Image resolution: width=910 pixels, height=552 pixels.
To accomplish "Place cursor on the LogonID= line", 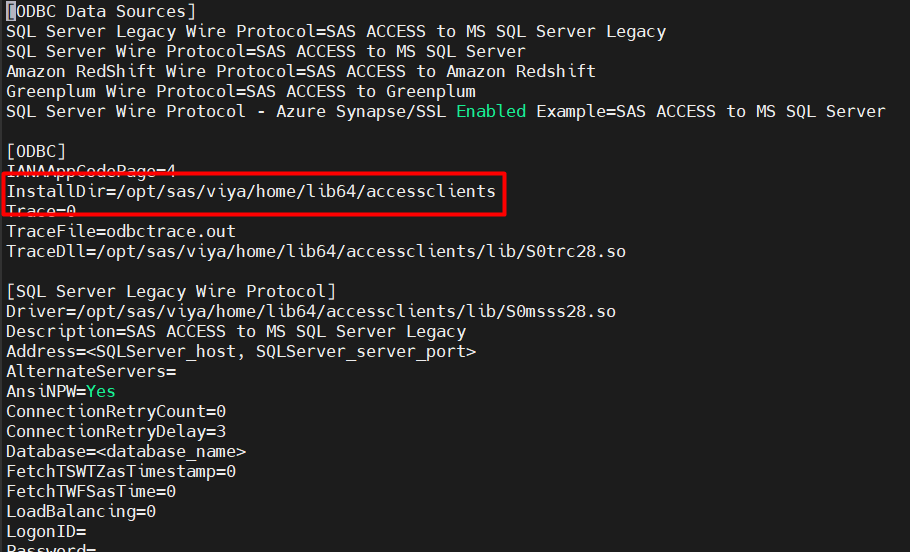I will point(46,531).
